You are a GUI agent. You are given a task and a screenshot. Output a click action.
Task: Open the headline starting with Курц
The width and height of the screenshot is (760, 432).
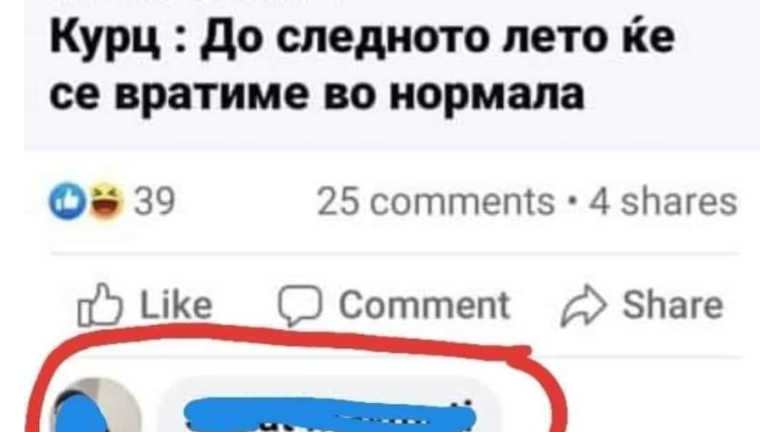click(362, 65)
